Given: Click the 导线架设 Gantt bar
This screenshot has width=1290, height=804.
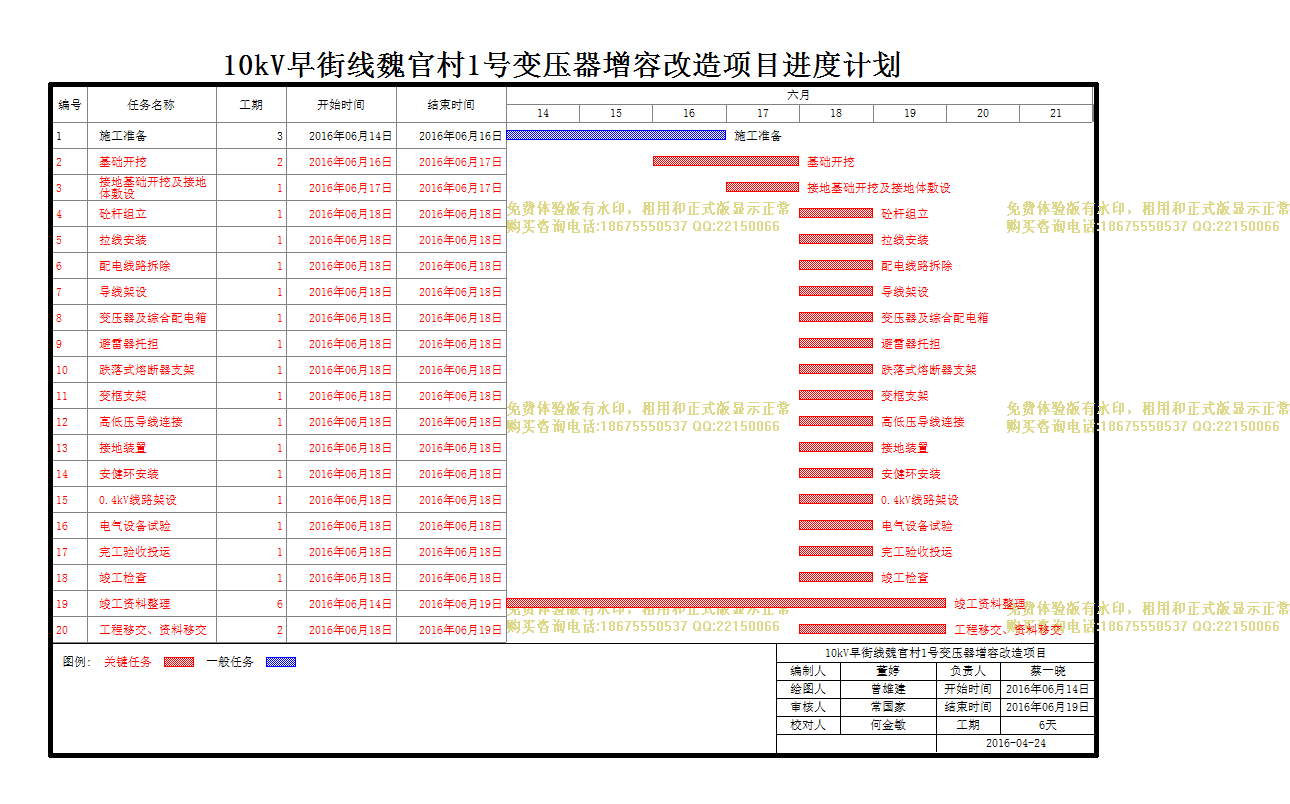Looking at the screenshot, I should (836, 291).
